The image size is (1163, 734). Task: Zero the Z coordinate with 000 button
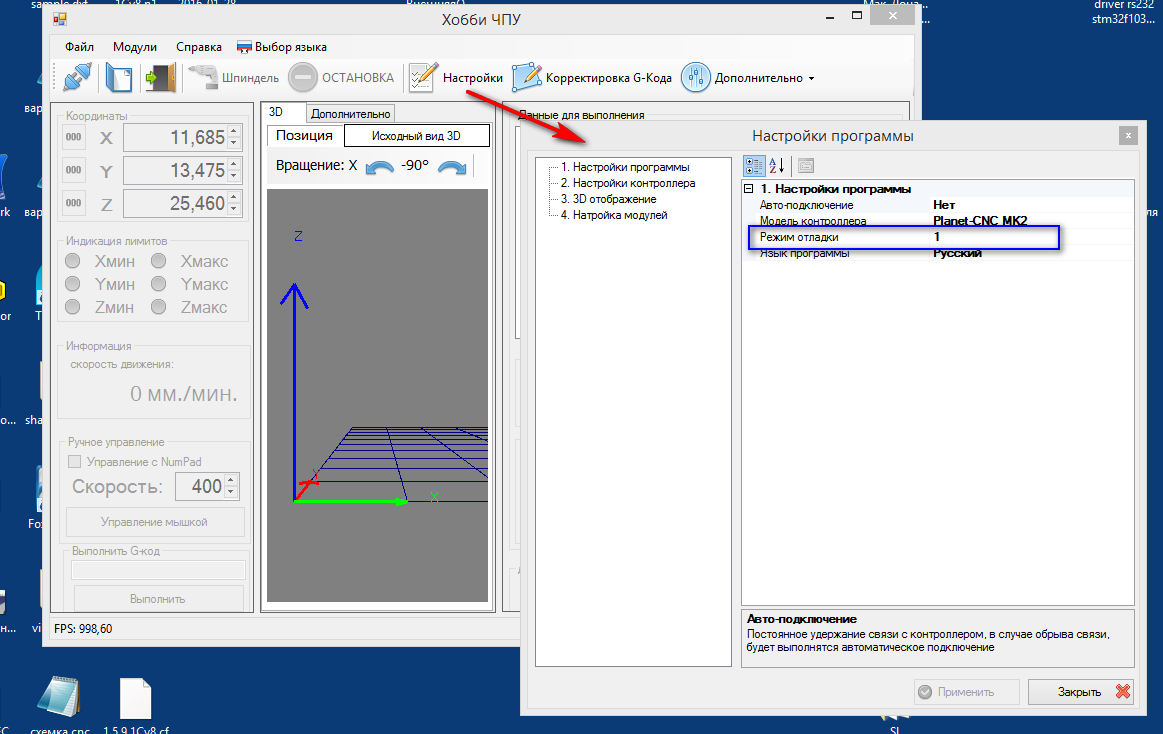(73, 203)
